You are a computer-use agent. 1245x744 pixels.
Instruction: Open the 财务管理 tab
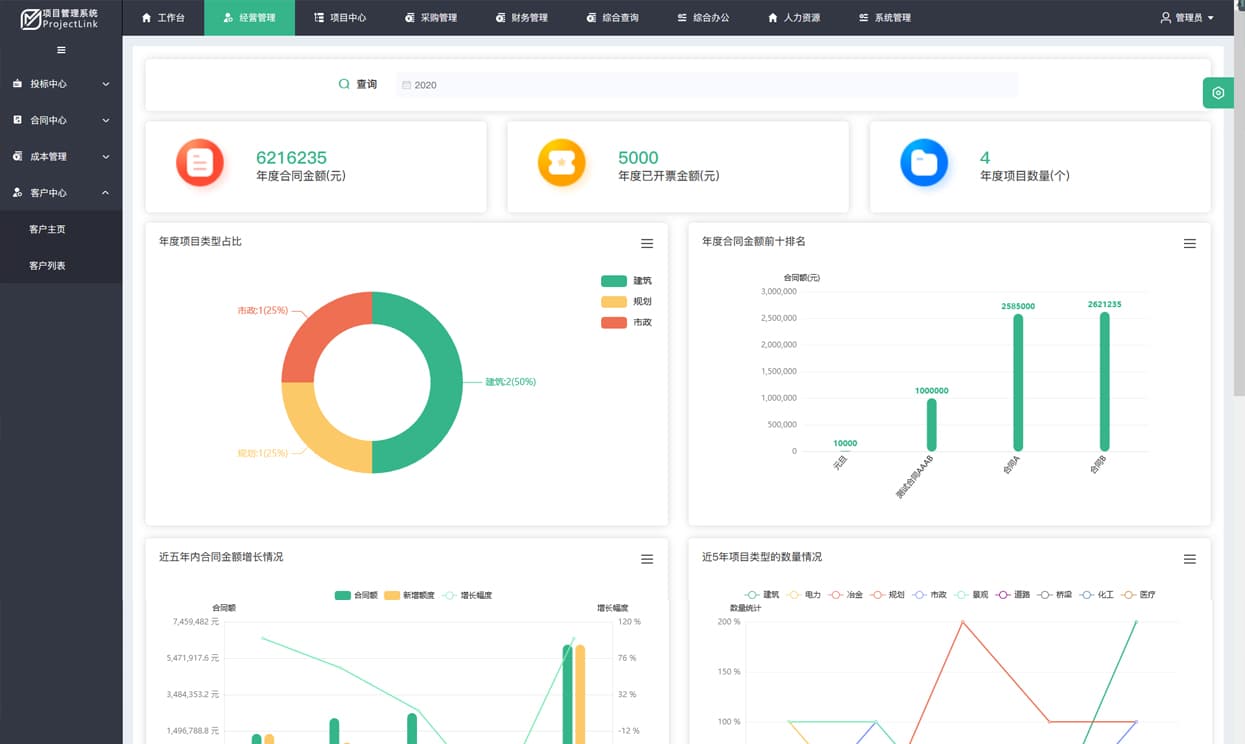(522, 18)
